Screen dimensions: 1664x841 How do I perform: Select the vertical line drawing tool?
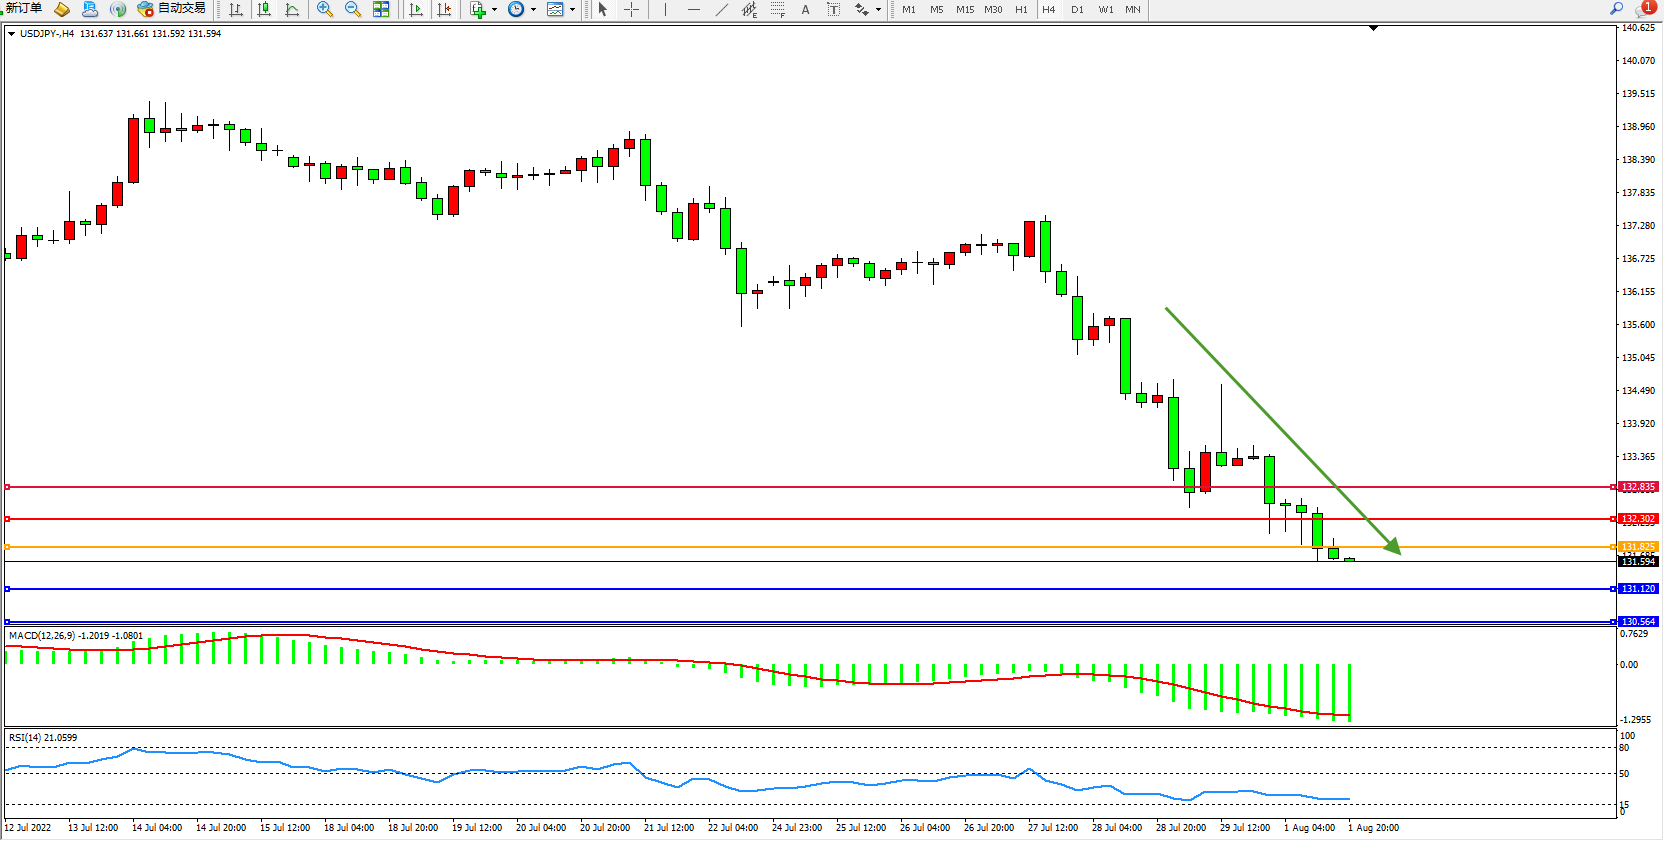tap(665, 9)
